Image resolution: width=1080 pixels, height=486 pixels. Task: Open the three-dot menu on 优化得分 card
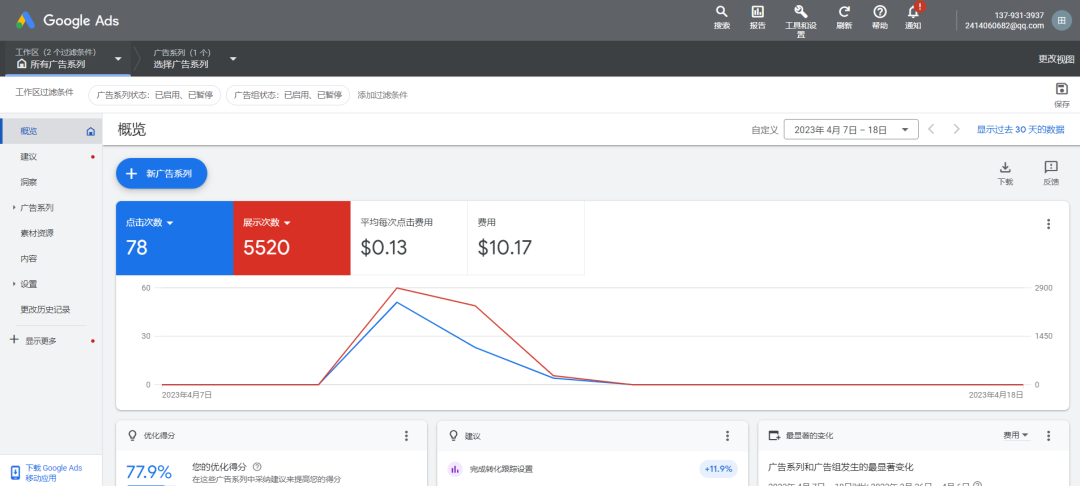coord(406,436)
